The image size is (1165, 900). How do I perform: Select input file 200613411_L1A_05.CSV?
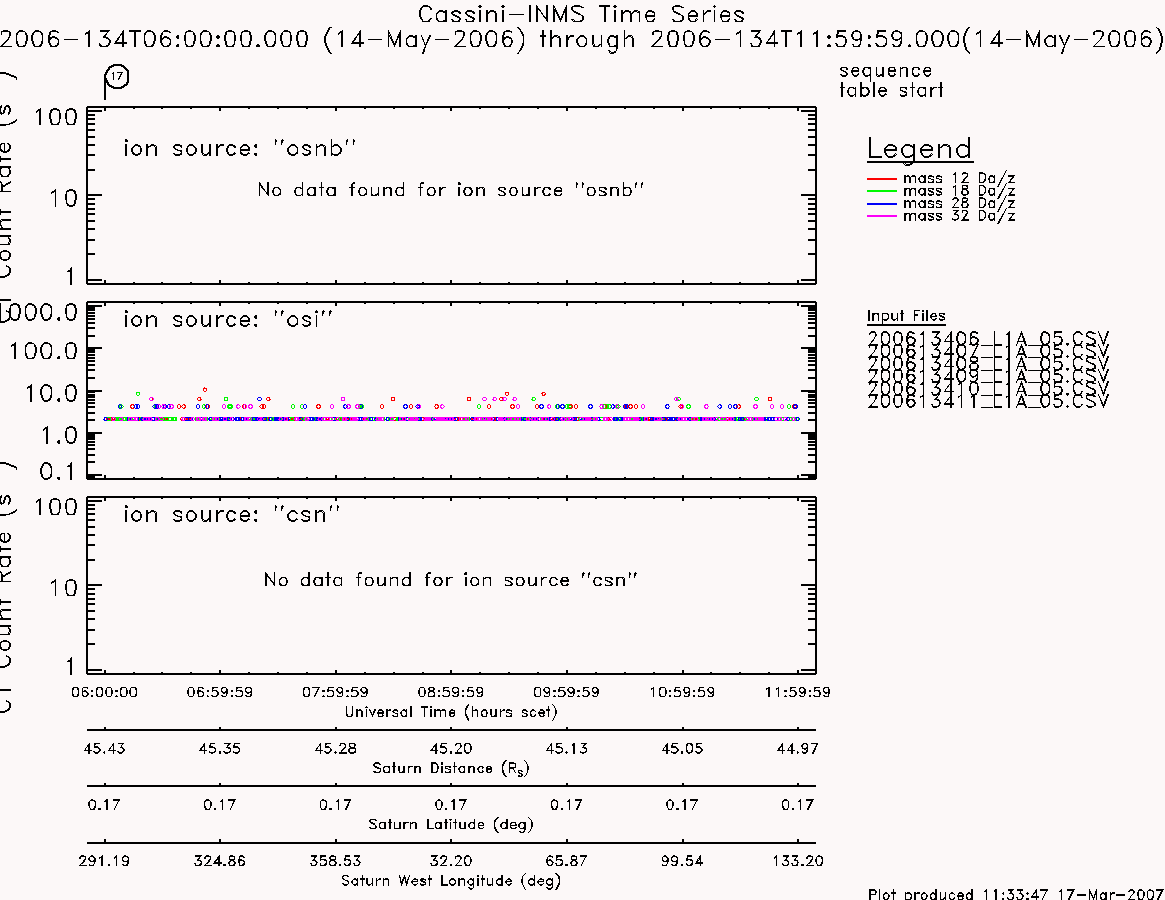[x=987, y=401]
